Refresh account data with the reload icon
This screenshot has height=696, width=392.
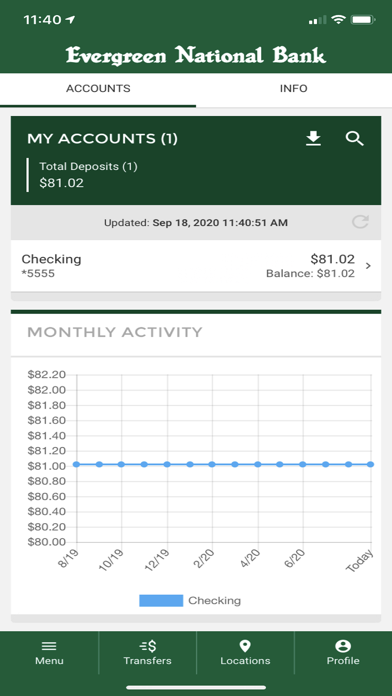360,222
